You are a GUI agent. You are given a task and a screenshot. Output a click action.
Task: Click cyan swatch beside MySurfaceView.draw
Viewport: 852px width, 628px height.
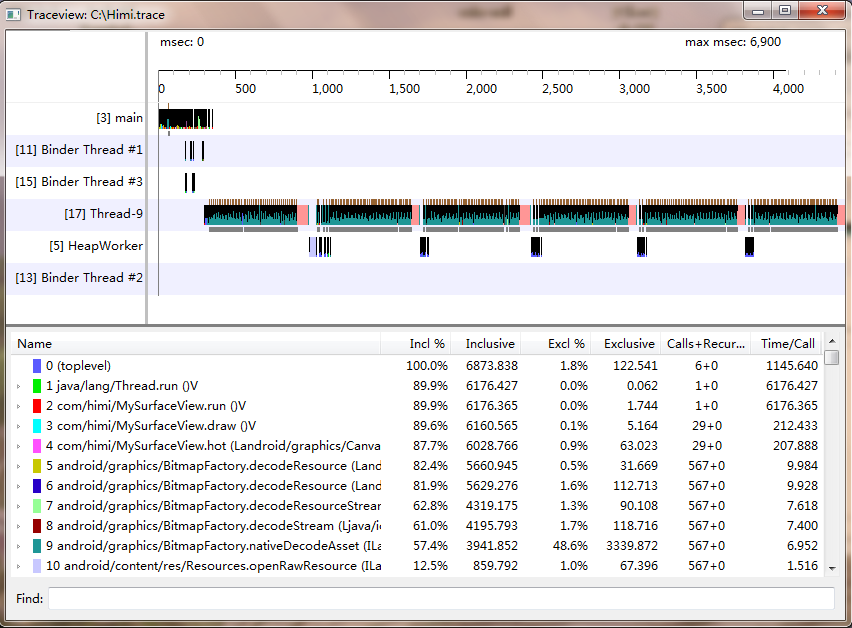coord(37,426)
